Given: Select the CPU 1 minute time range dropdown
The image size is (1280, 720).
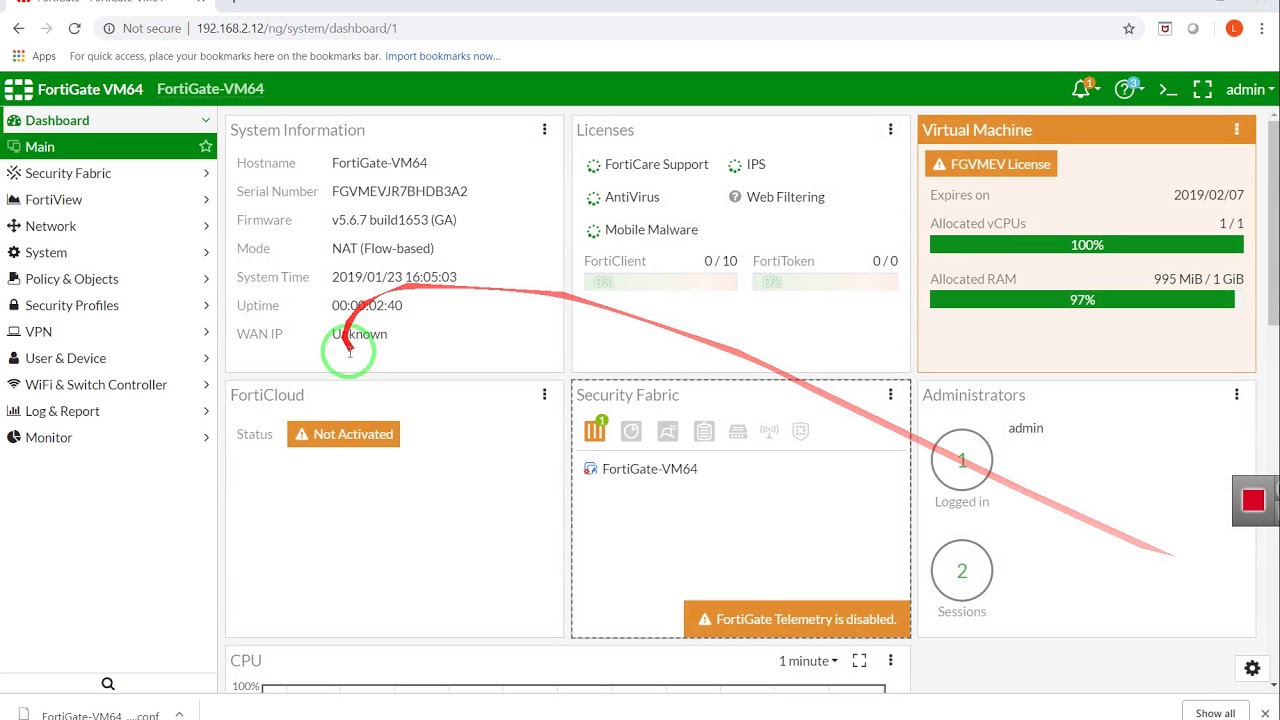Looking at the screenshot, I should [808, 661].
